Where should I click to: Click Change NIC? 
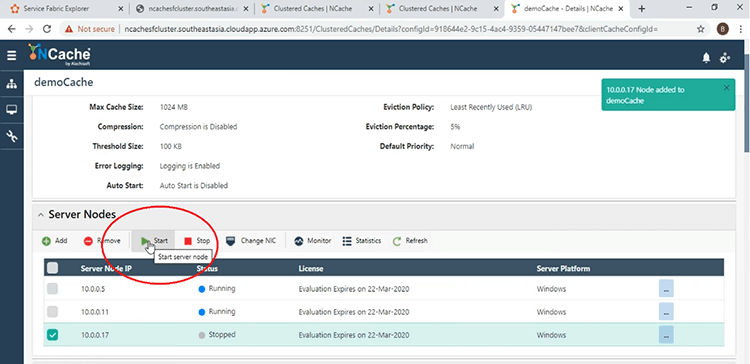pos(251,241)
